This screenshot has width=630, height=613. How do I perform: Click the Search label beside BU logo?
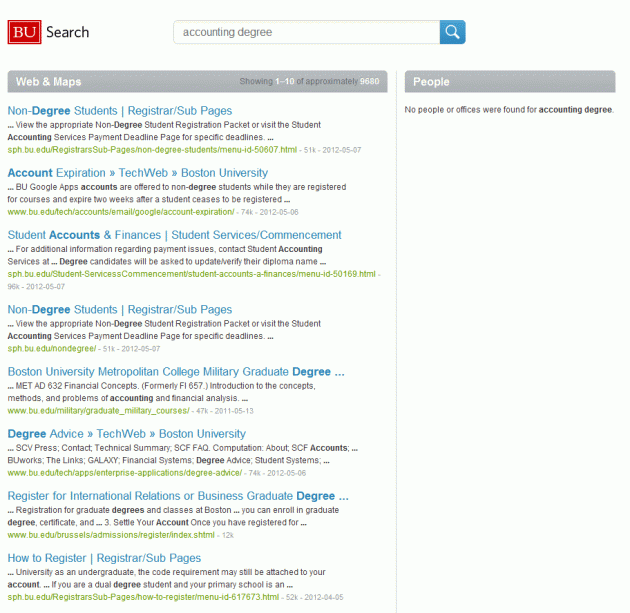[x=68, y=32]
